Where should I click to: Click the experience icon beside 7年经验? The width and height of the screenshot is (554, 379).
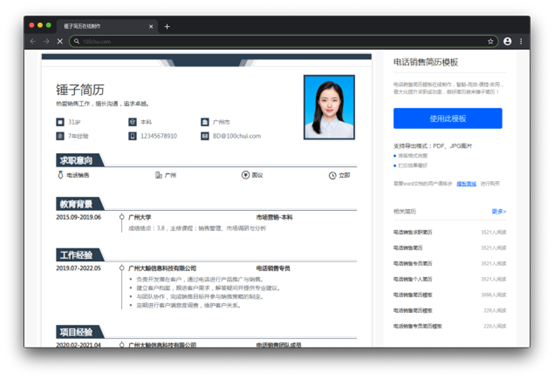coord(60,136)
